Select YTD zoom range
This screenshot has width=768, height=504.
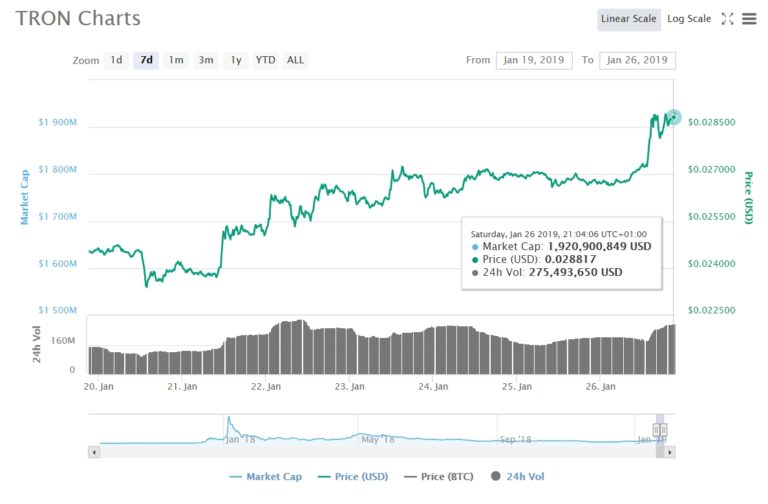pyautogui.click(x=265, y=60)
